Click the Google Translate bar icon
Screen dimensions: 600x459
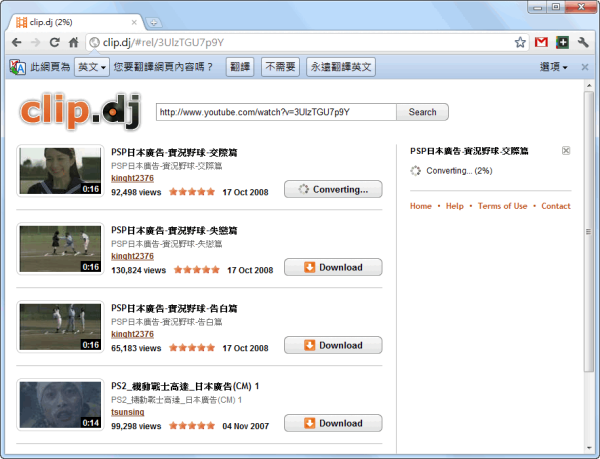(x=17, y=67)
